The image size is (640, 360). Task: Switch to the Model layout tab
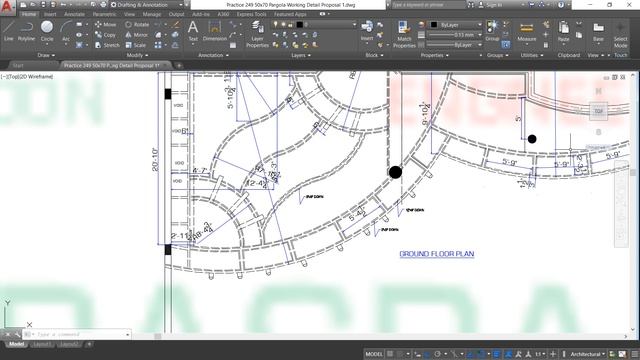[16, 344]
